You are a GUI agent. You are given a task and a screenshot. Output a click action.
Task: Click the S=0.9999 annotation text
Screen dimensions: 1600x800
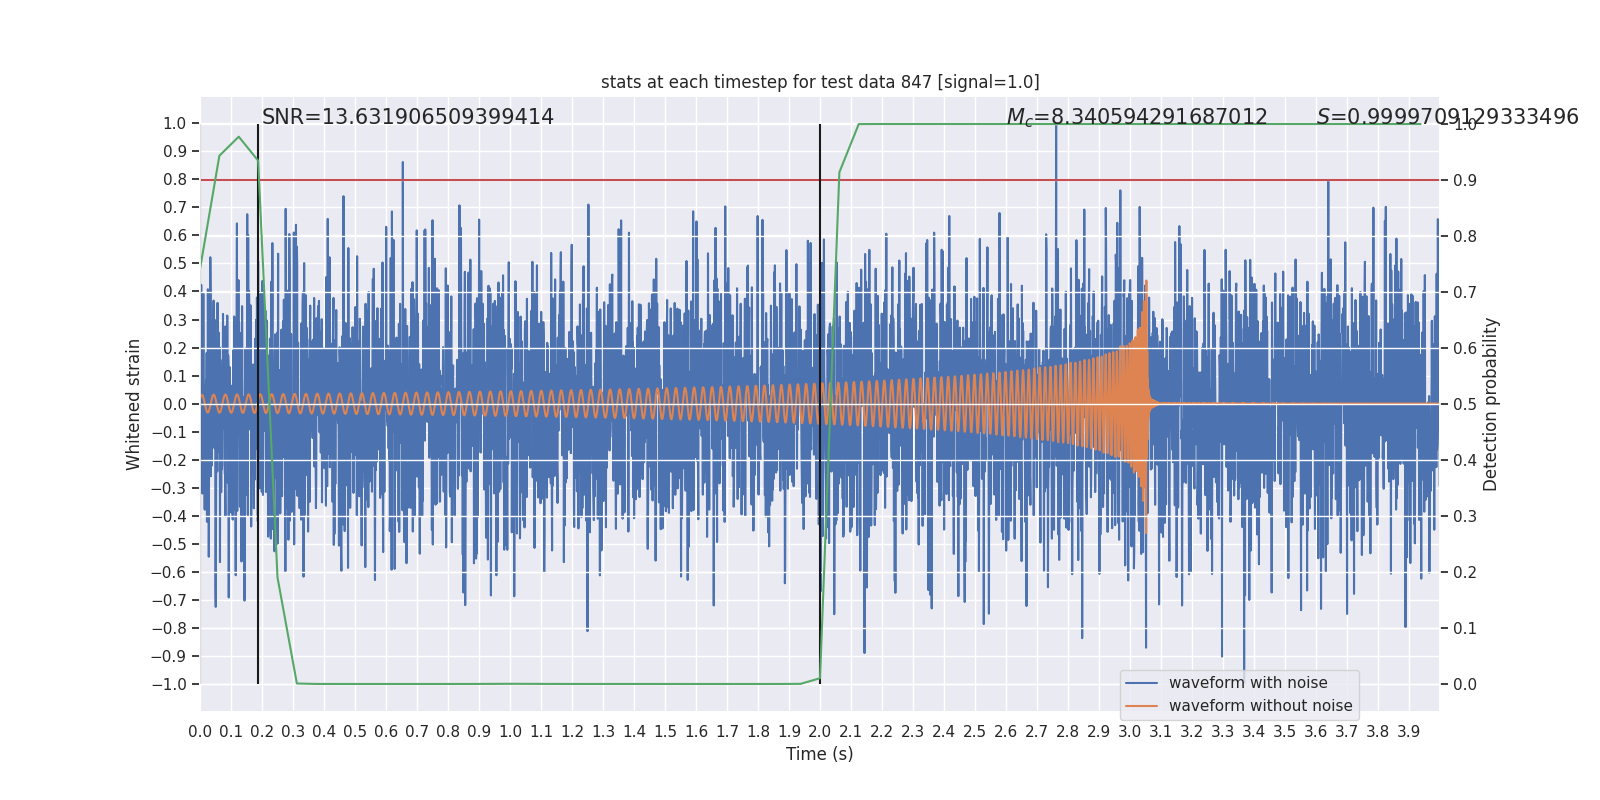click(x=1447, y=117)
